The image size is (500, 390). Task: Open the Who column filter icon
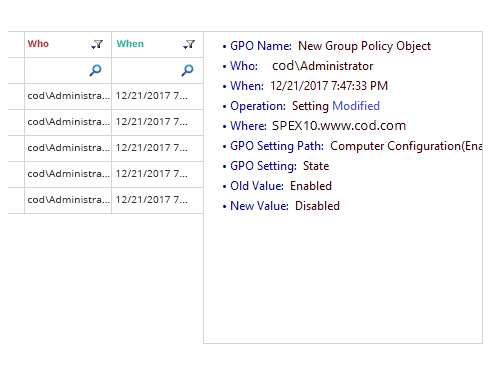coord(97,44)
